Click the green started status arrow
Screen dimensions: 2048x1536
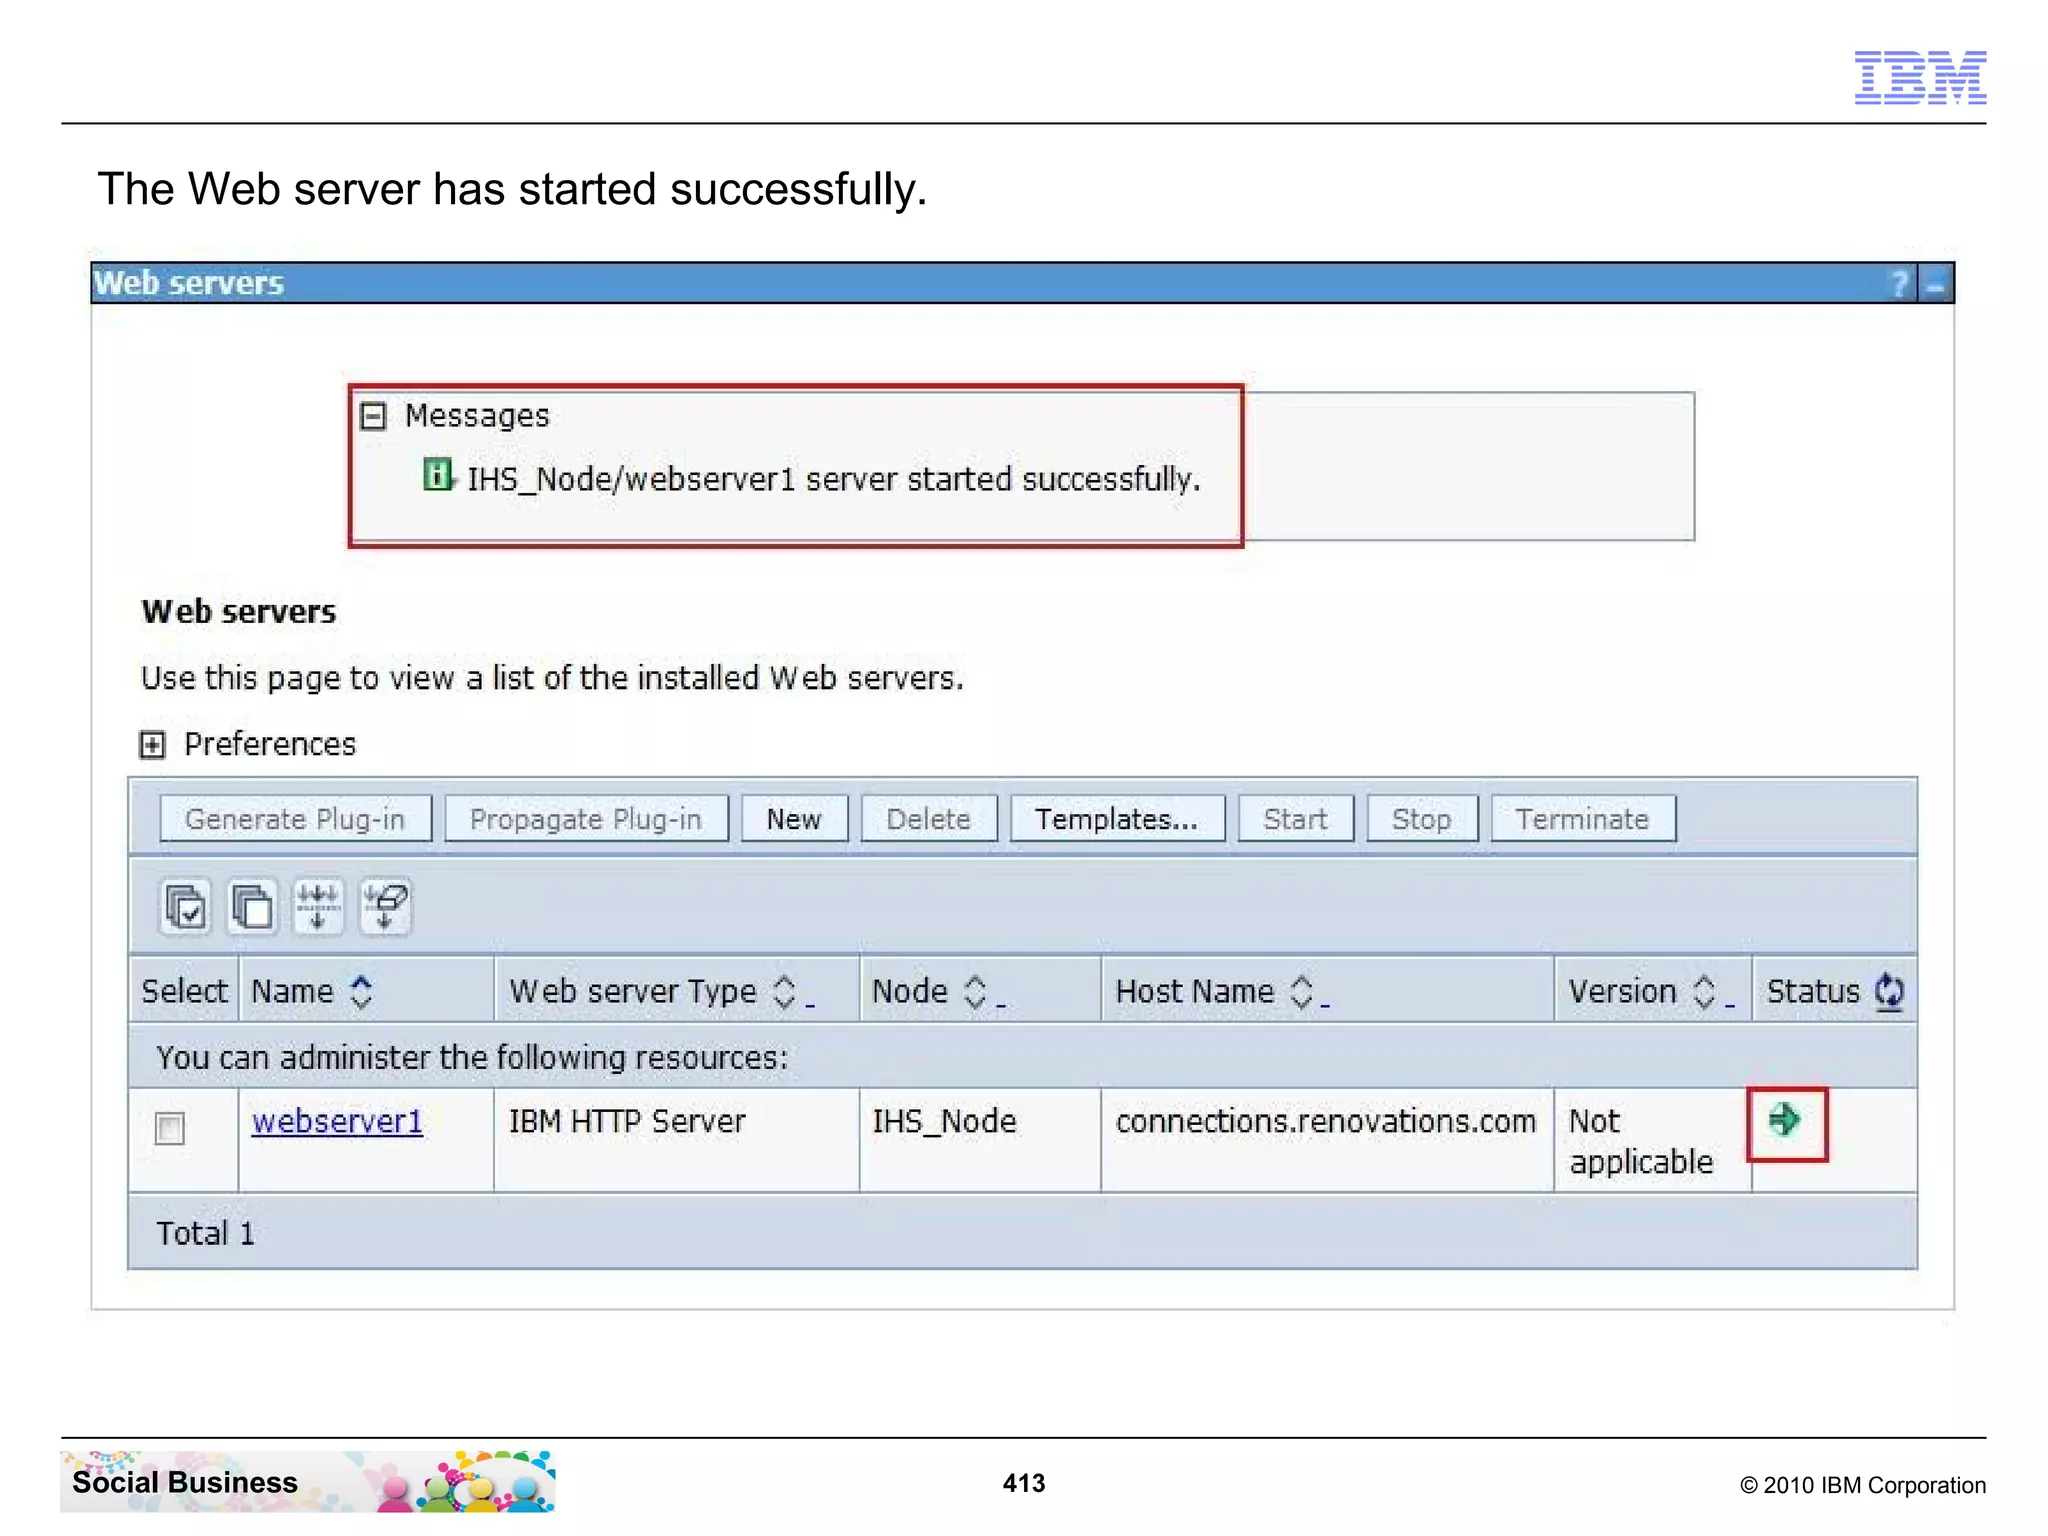coord(1784,1119)
